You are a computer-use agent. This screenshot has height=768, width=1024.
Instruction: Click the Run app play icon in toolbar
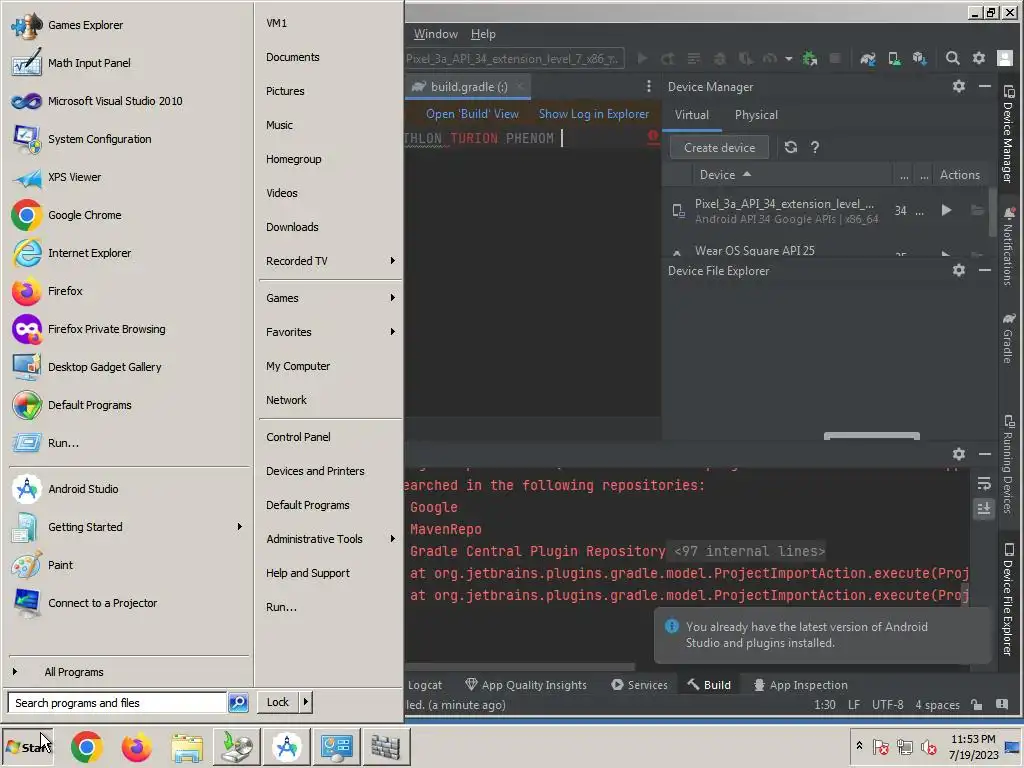click(x=643, y=59)
